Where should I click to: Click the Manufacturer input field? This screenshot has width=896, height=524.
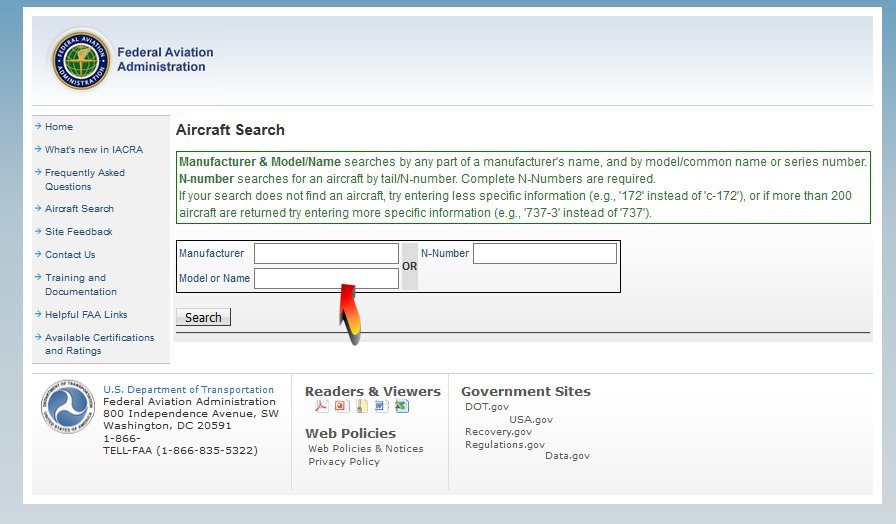coord(326,254)
